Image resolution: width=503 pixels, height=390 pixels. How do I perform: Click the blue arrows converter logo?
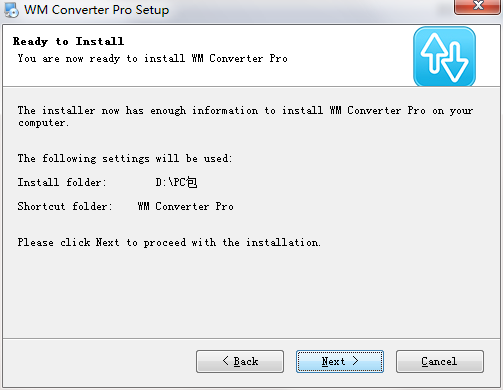444,57
